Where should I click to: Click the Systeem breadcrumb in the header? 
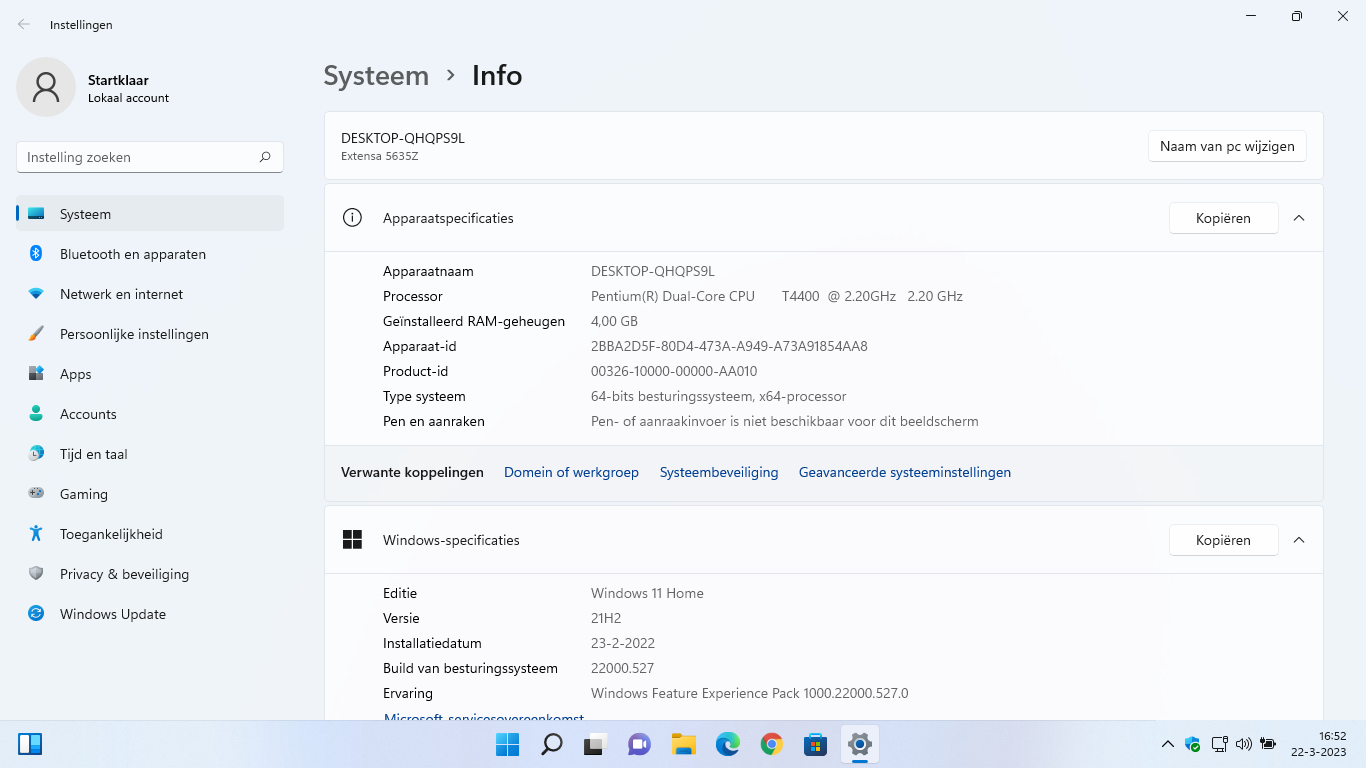376,75
